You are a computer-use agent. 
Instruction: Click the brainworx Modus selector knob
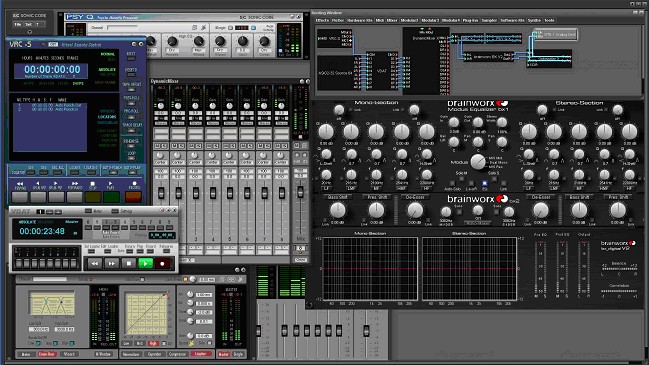tap(478, 162)
